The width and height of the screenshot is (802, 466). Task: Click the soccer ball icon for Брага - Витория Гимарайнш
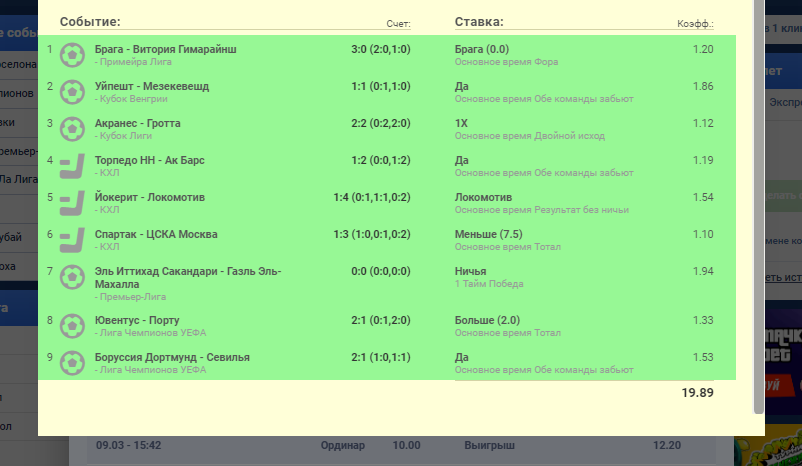click(x=72, y=55)
